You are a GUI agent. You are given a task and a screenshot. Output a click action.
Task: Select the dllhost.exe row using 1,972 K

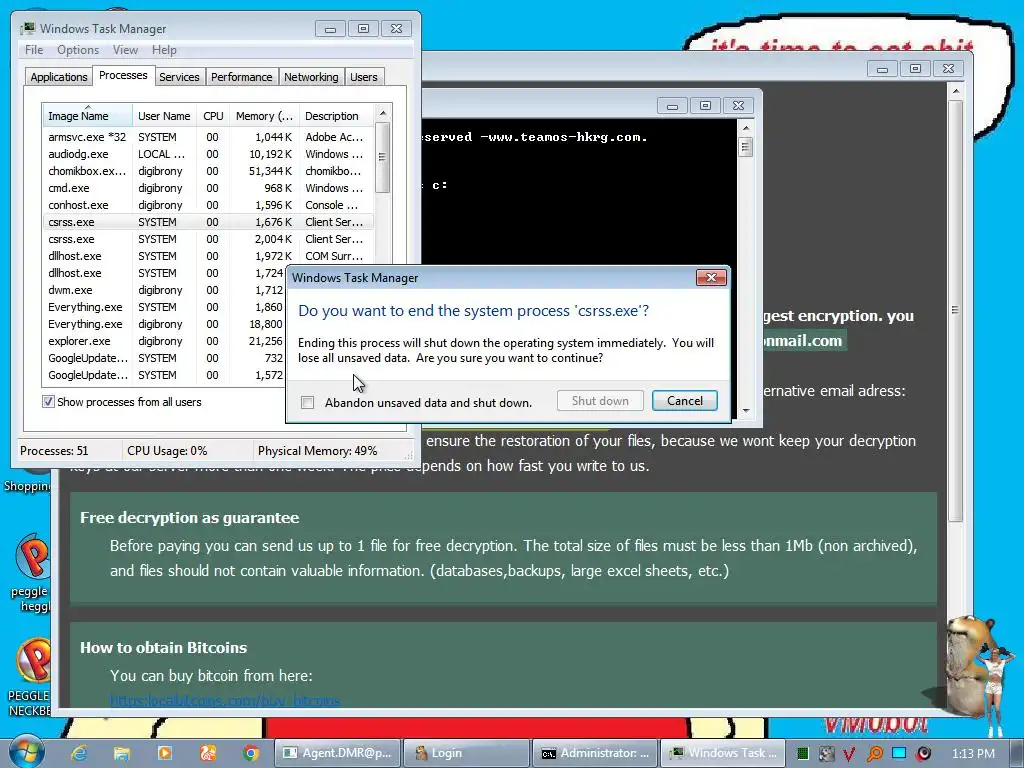pyautogui.click(x=208, y=256)
